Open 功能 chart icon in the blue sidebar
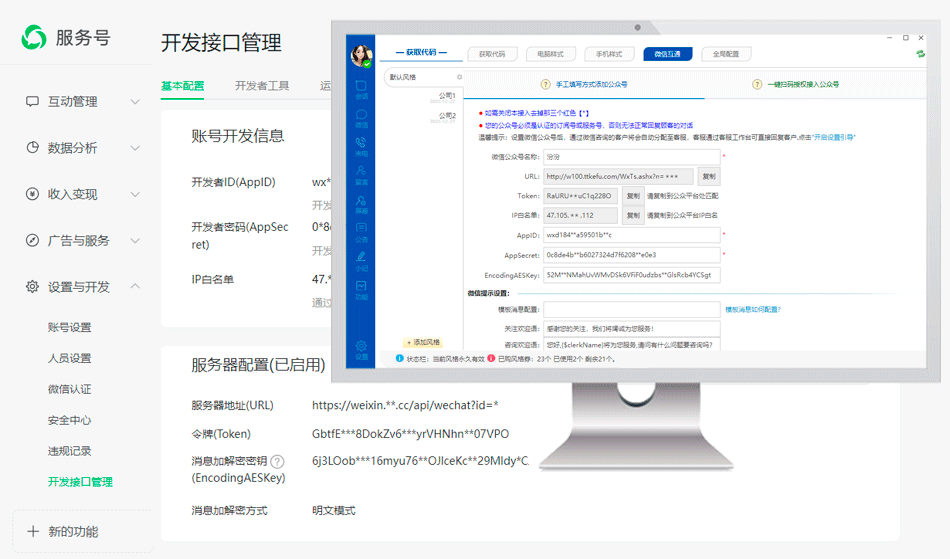 point(361,285)
